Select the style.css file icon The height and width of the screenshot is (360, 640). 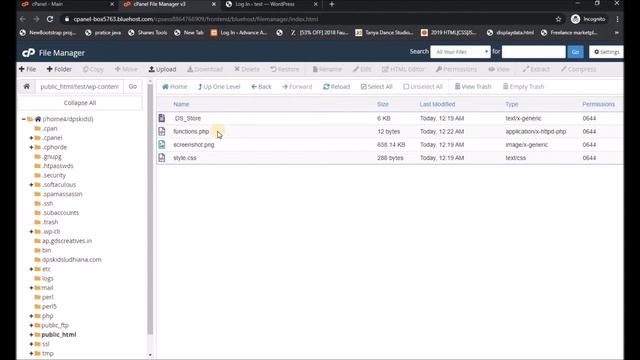(x=162, y=158)
